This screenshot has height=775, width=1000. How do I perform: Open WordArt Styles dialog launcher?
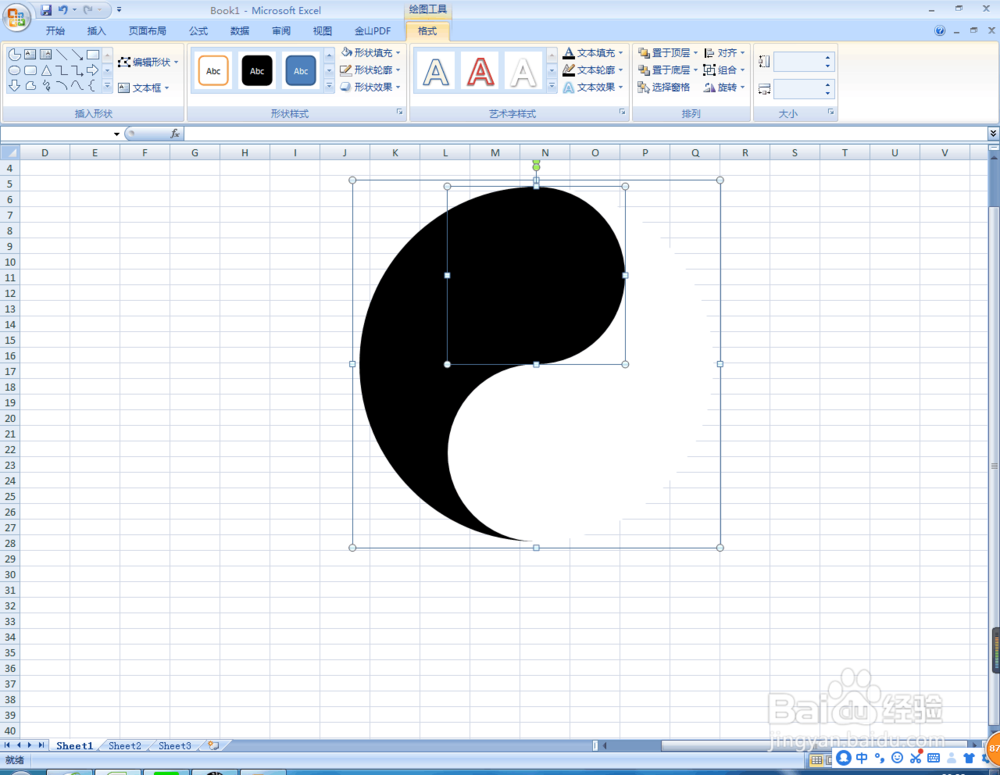(x=622, y=112)
